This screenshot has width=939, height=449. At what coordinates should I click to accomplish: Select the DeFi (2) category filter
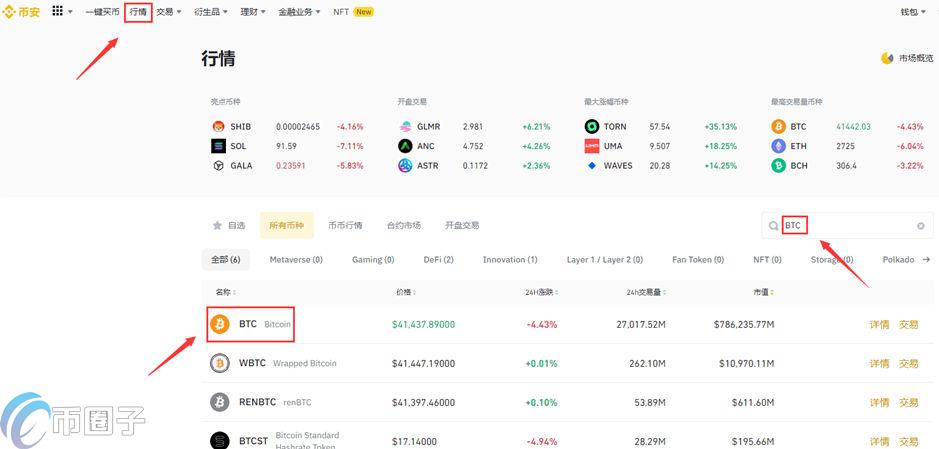(x=438, y=260)
